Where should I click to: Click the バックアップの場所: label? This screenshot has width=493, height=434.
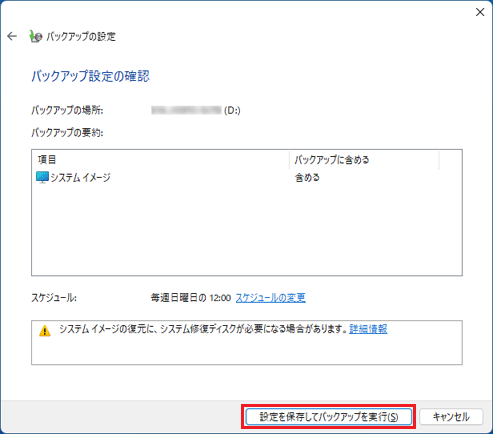coord(67,110)
